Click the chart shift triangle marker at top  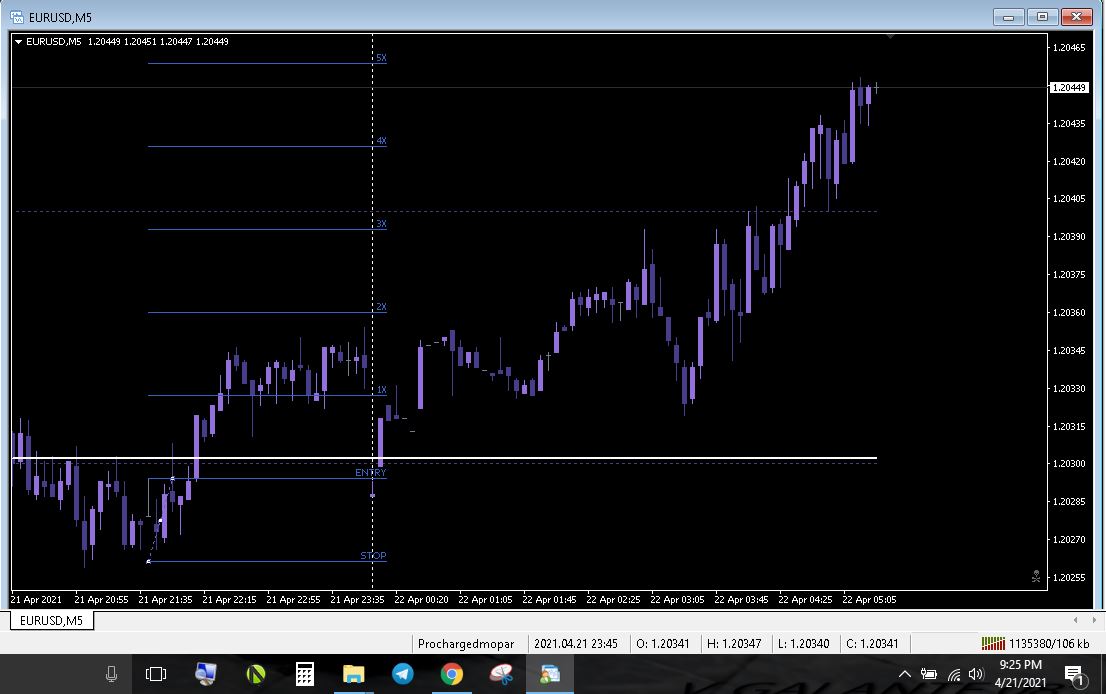coord(890,38)
